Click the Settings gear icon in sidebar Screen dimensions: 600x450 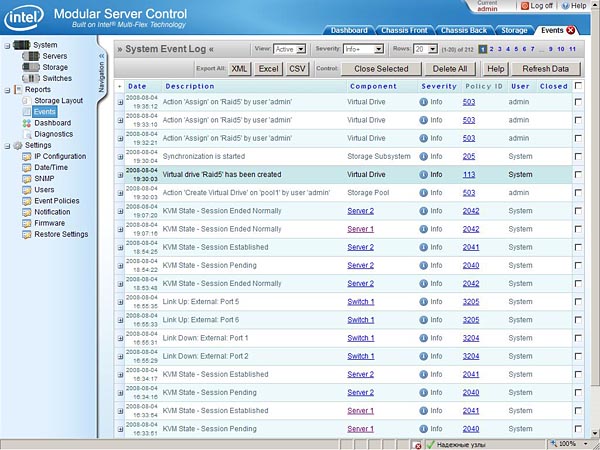point(17,145)
